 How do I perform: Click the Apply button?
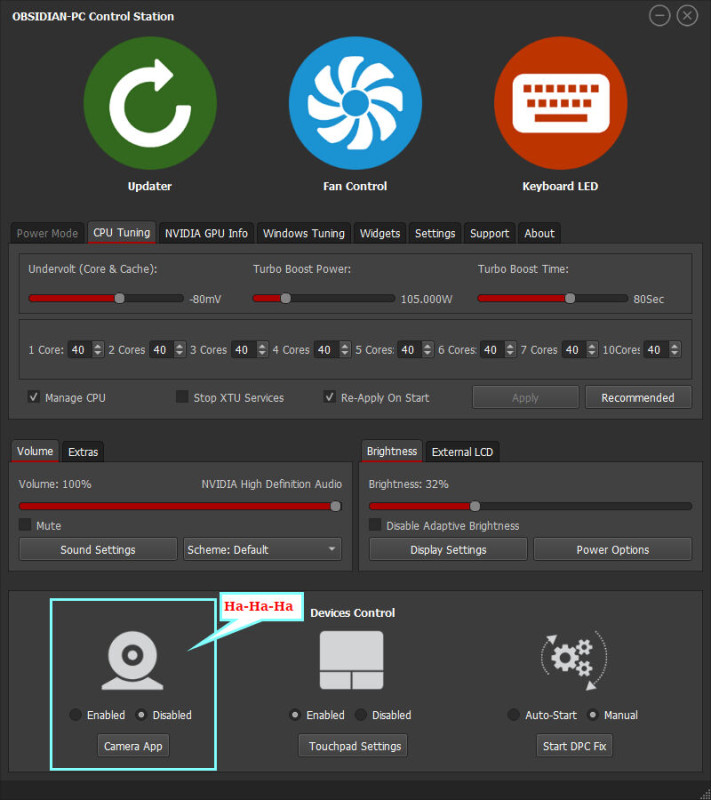(525, 397)
